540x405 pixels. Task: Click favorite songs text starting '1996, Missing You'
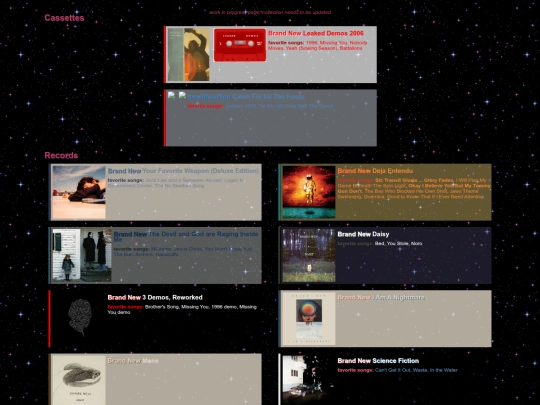[x=319, y=45]
